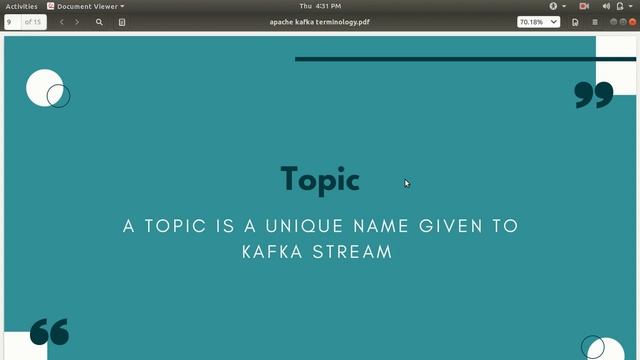This screenshot has height=360, width=640.
Task: Click the 'KAFKA STREAM' text
Action: [x=317, y=252]
